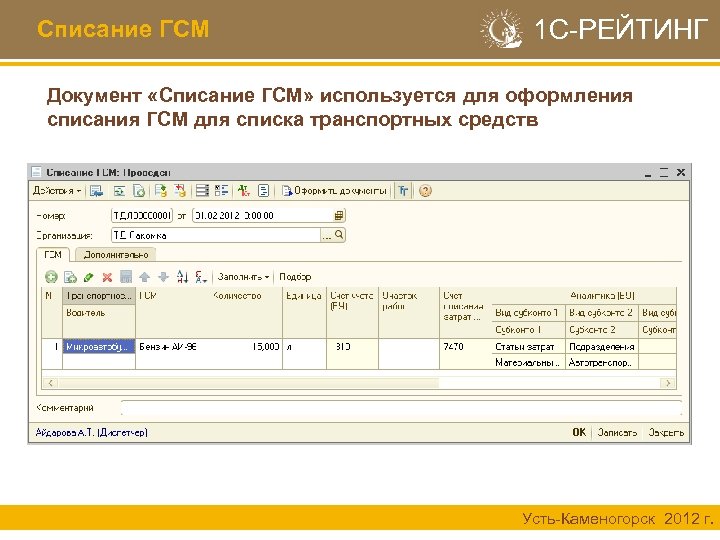
Task: Click the first toolbar icon after Действия
Action: click(96, 191)
